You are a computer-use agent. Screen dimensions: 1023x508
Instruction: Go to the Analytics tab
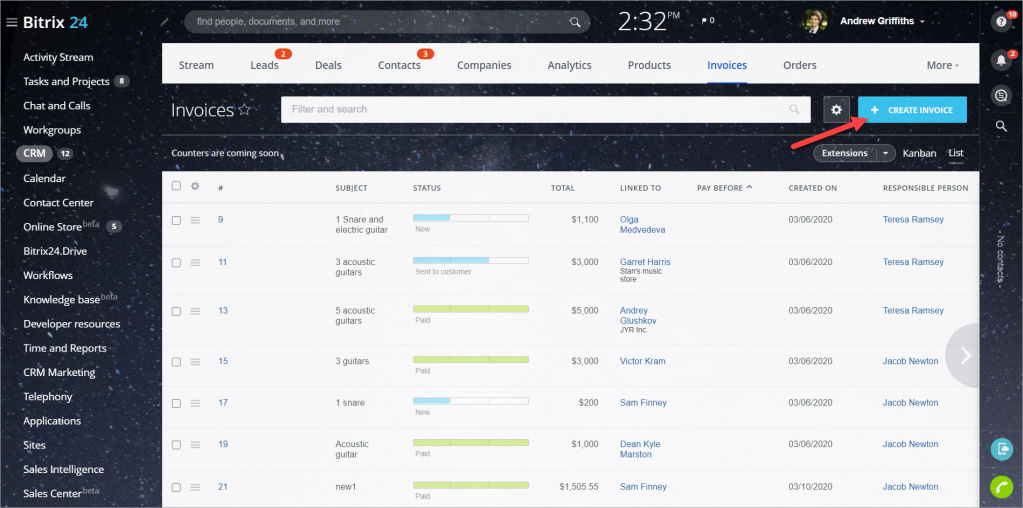[x=570, y=65]
